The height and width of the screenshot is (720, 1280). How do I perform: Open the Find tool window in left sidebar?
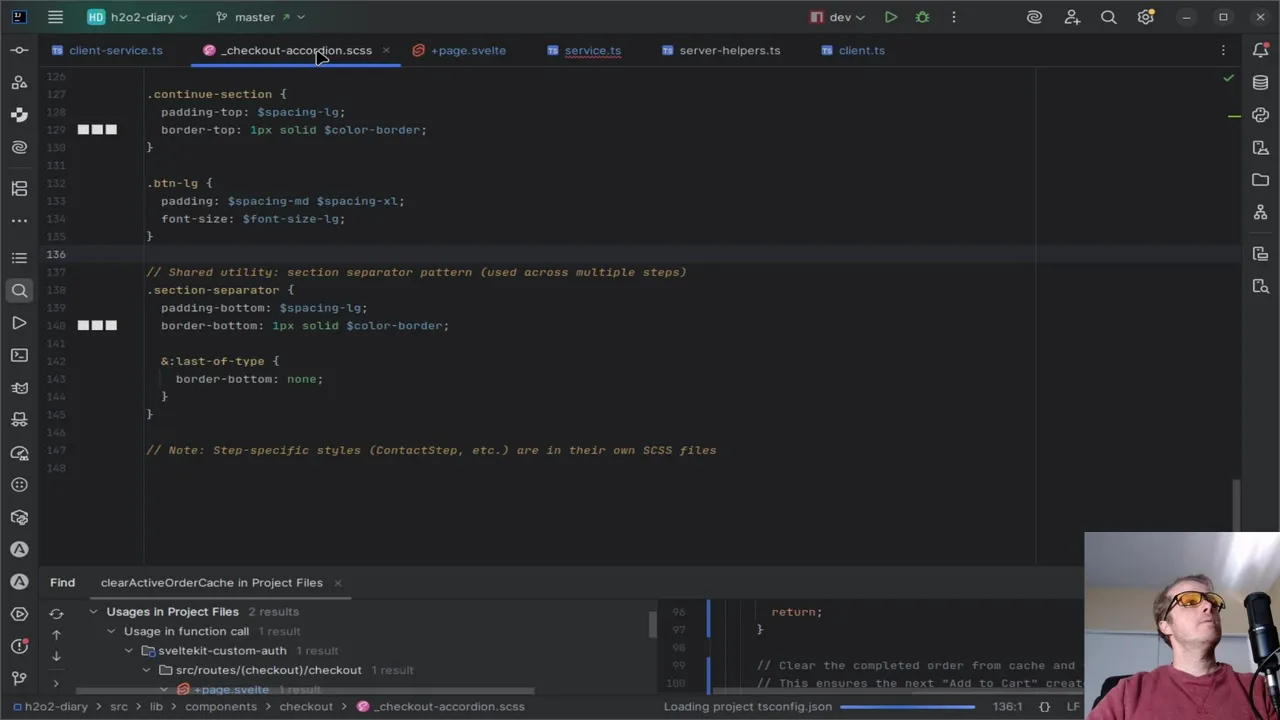pyautogui.click(x=19, y=290)
